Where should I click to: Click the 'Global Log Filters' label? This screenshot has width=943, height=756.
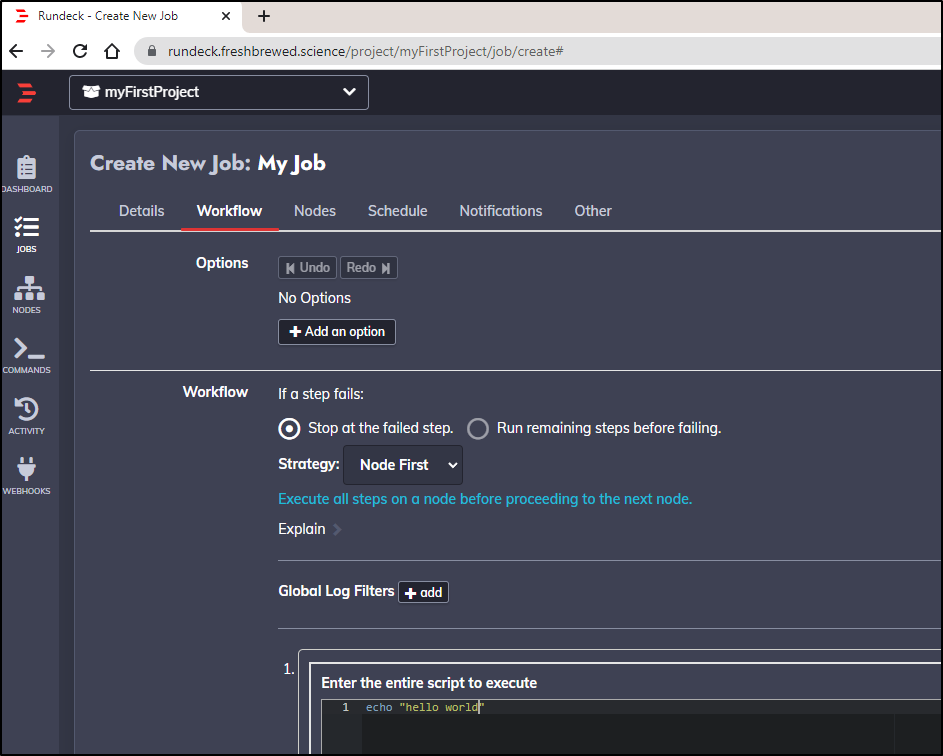tap(336, 591)
